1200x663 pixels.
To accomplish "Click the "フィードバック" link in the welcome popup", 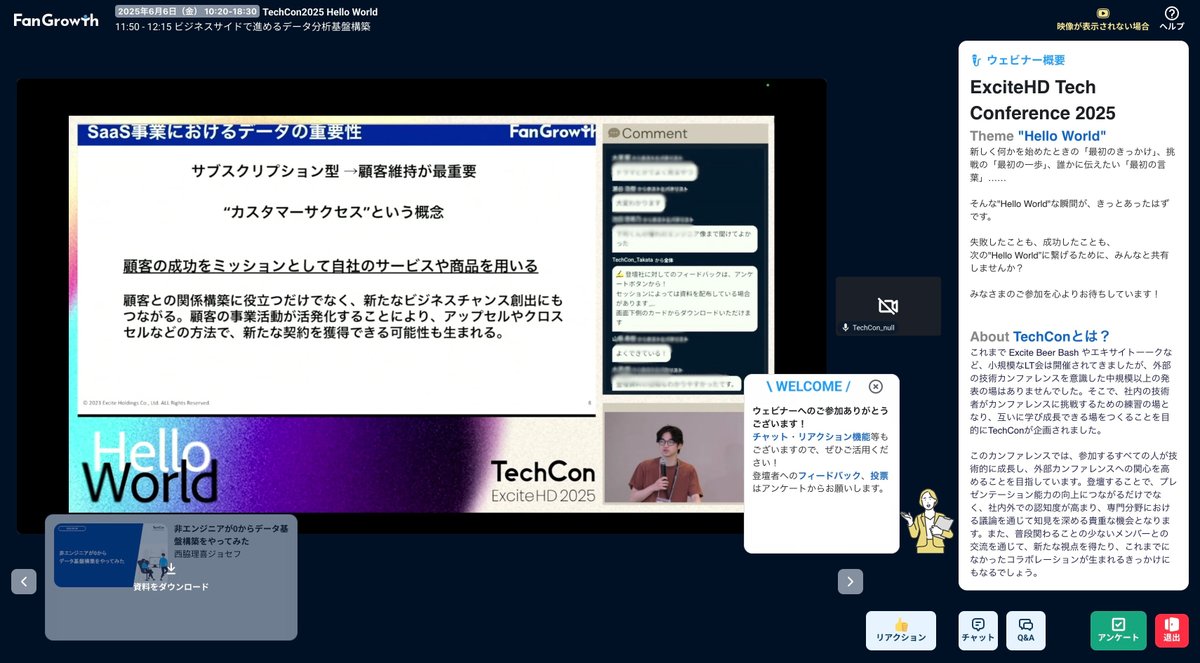I will coord(829,476).
